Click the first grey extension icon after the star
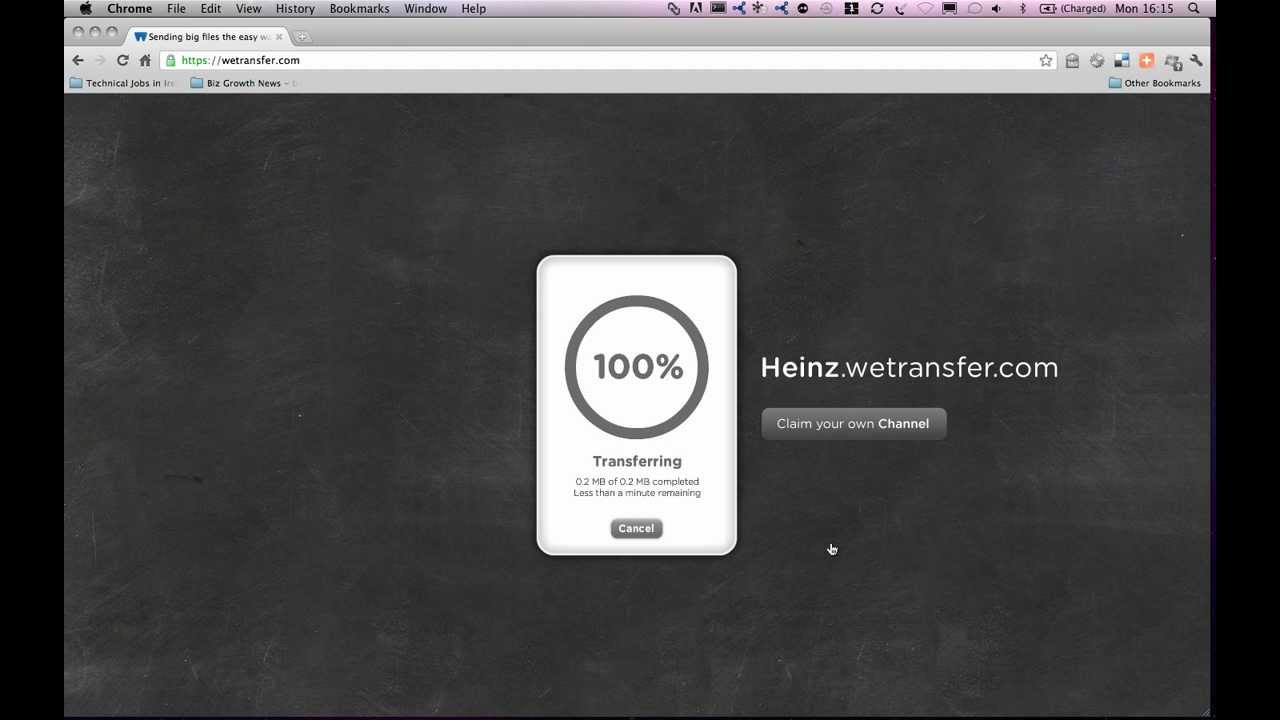Image resolution: width=1280 pixels, height=720 pixels. [1072, 61]
